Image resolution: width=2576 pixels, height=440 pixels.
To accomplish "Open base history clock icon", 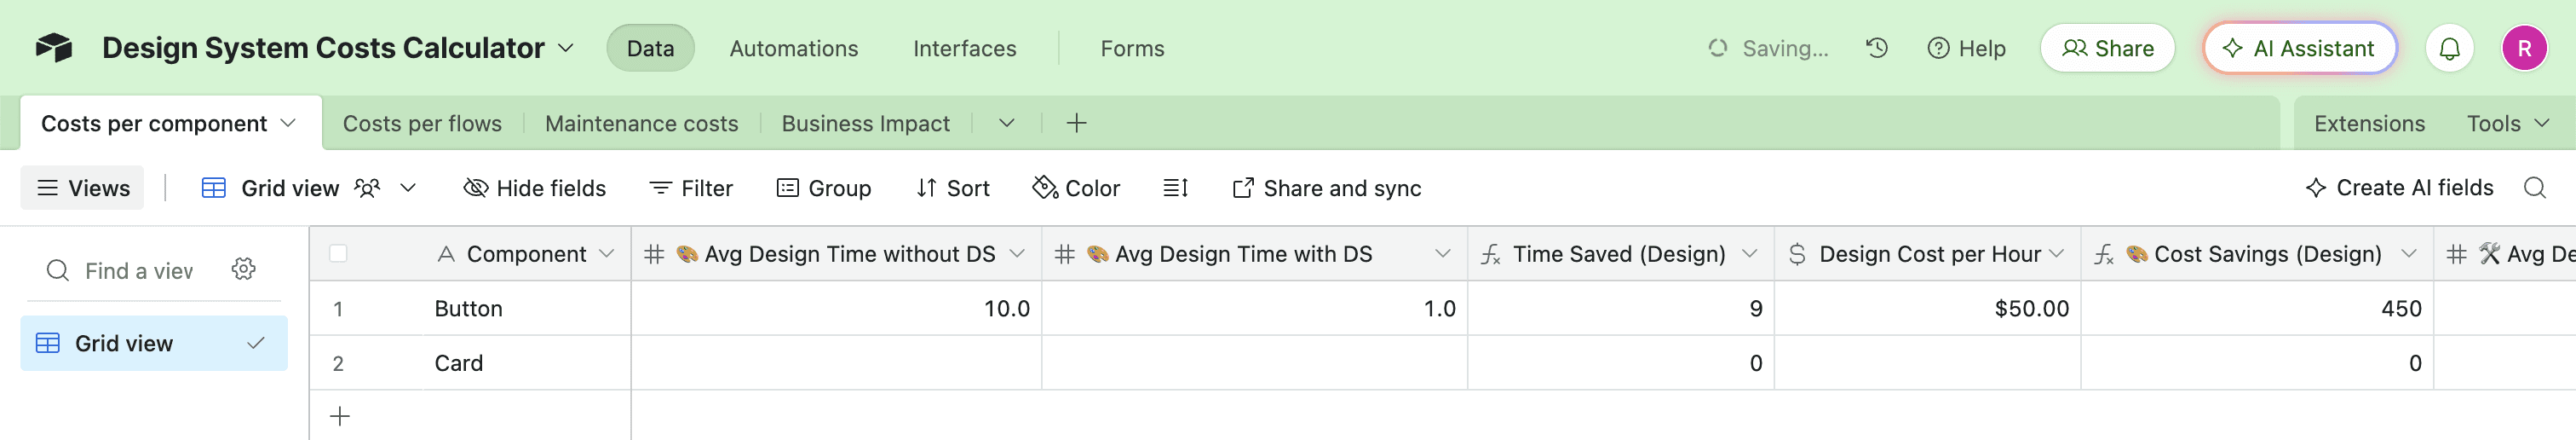I will tap(1876, 48).
